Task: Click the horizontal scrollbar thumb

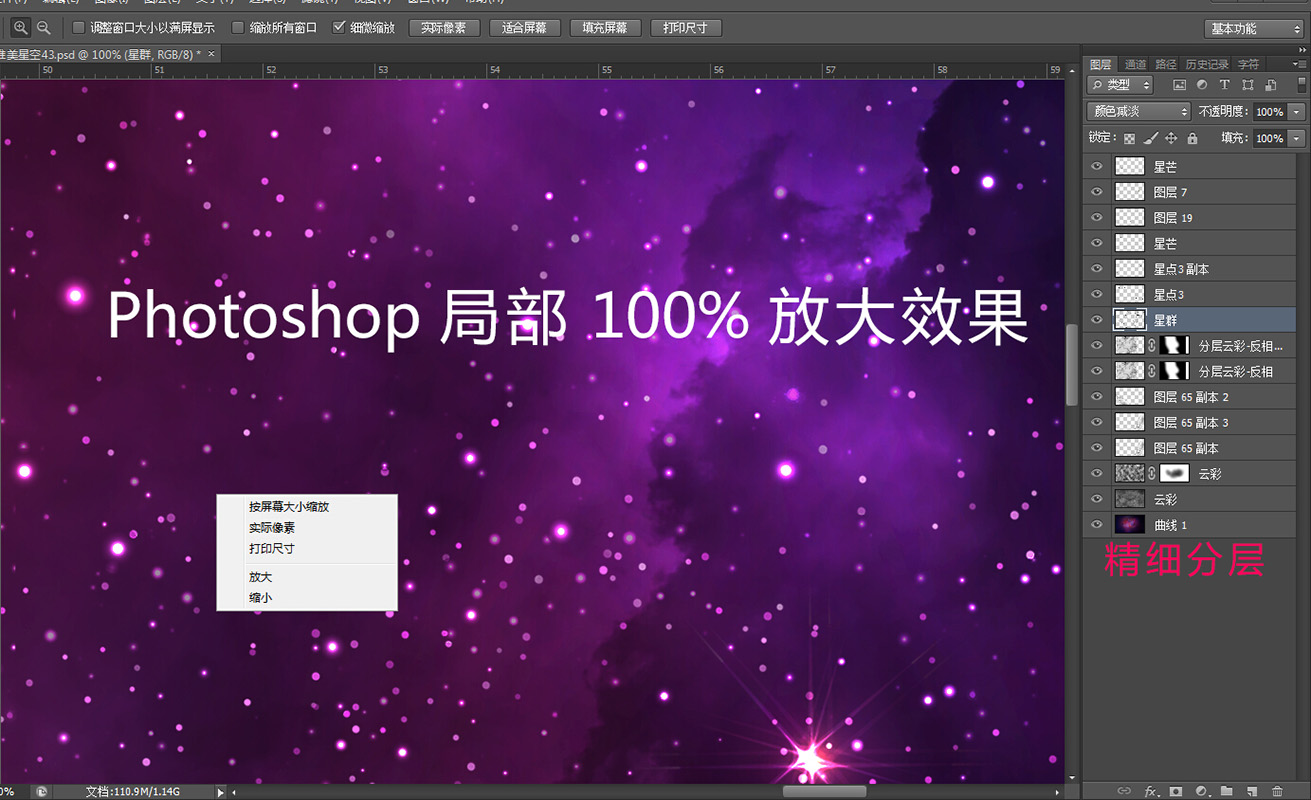Action: click(x=824, y=792)
